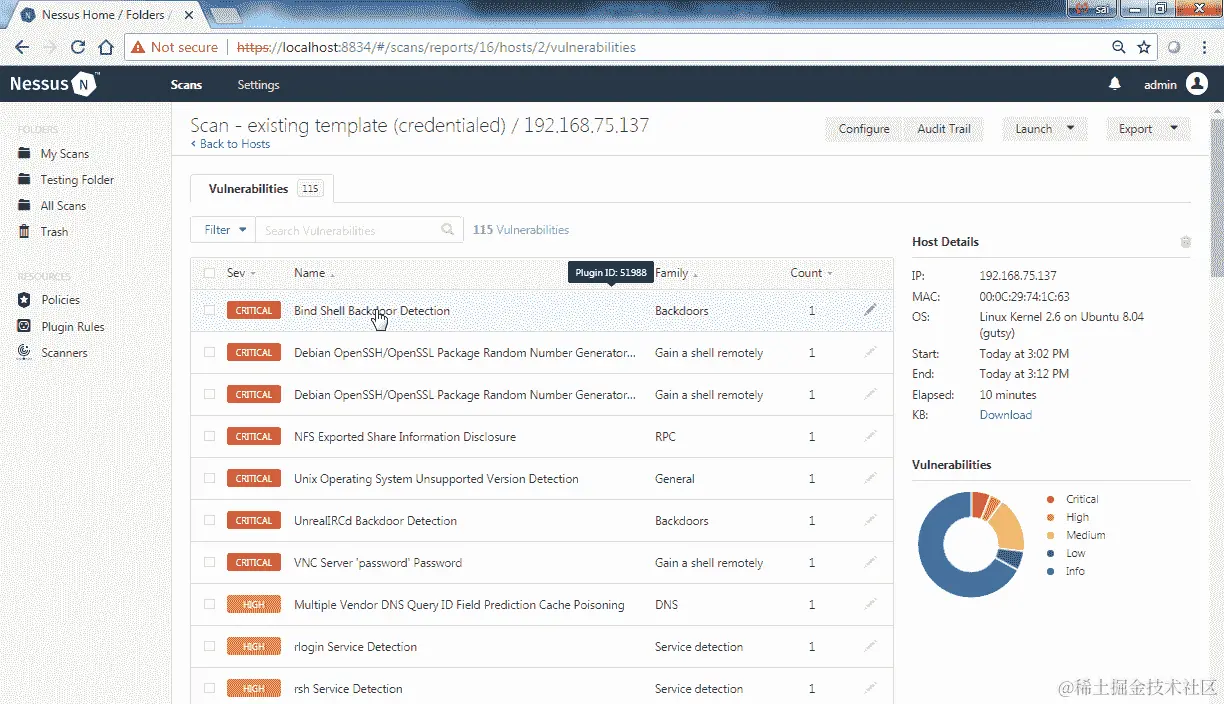
Task: Sort by the Sev column
Action: pyautogui.click(x=241, y=273)
